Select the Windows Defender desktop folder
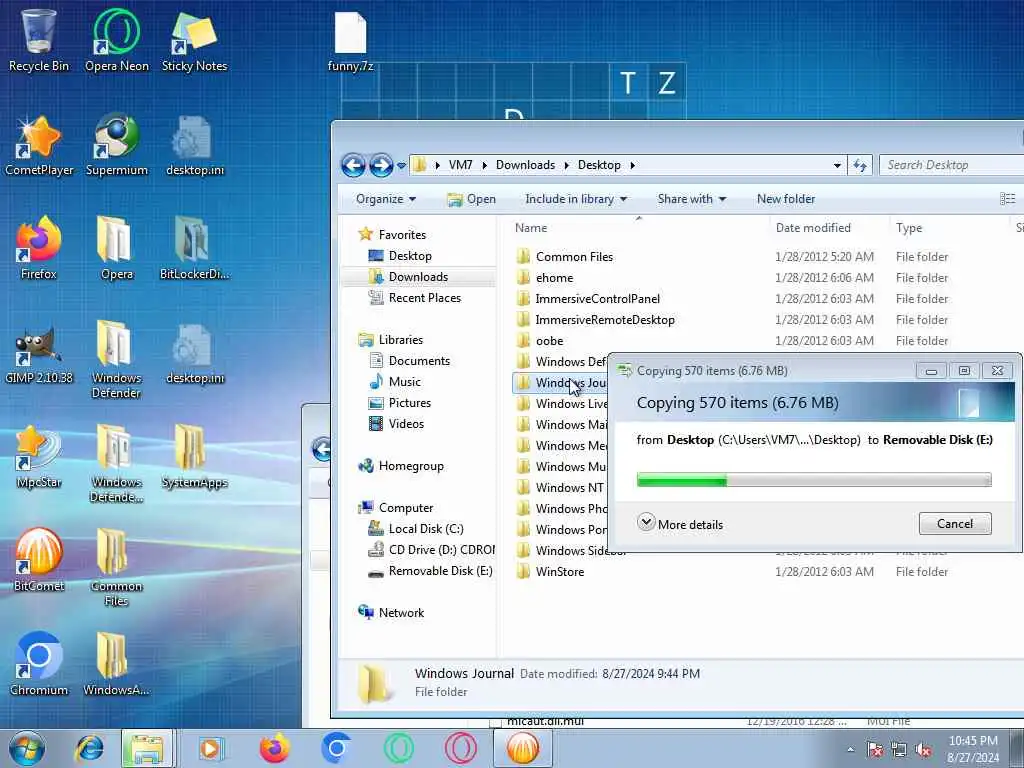This screenshot has height=768, width=1024. point(116,360)
